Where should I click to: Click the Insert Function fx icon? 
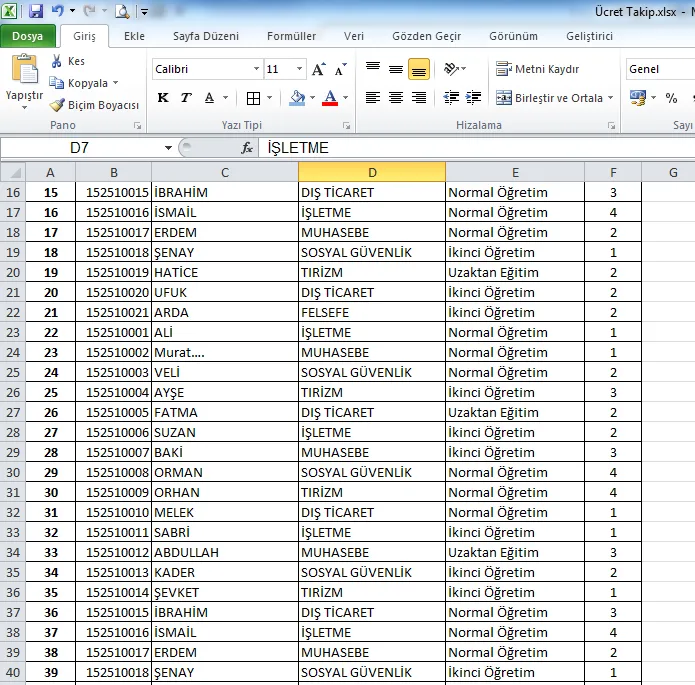tap(247, 148)
